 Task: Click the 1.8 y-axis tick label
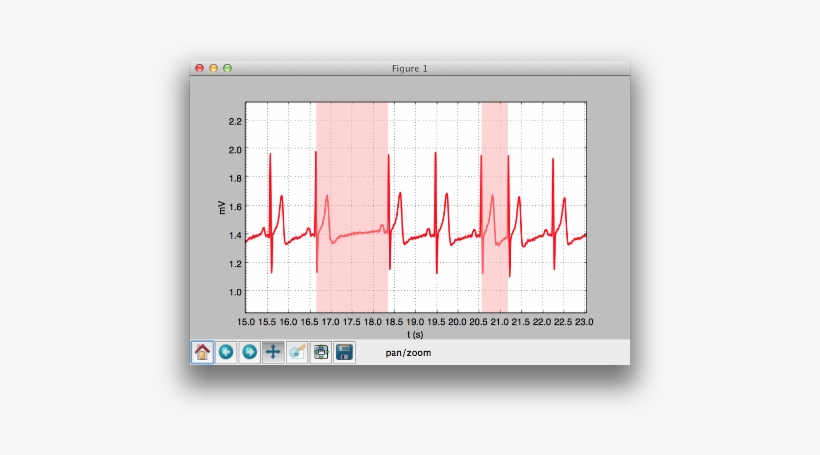(235, 178)
